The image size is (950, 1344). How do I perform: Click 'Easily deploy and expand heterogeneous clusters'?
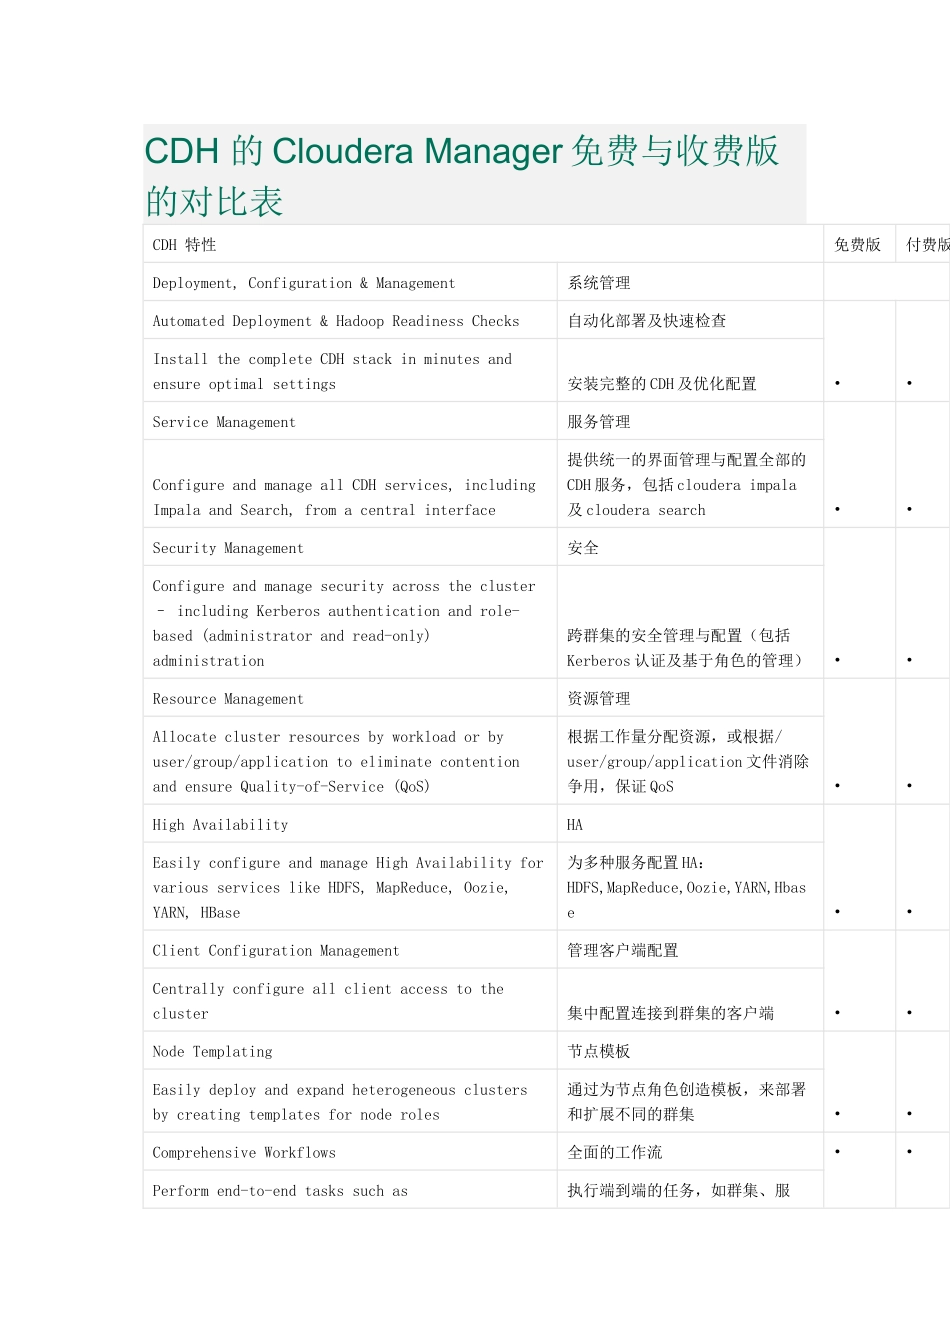point(350,1102)
